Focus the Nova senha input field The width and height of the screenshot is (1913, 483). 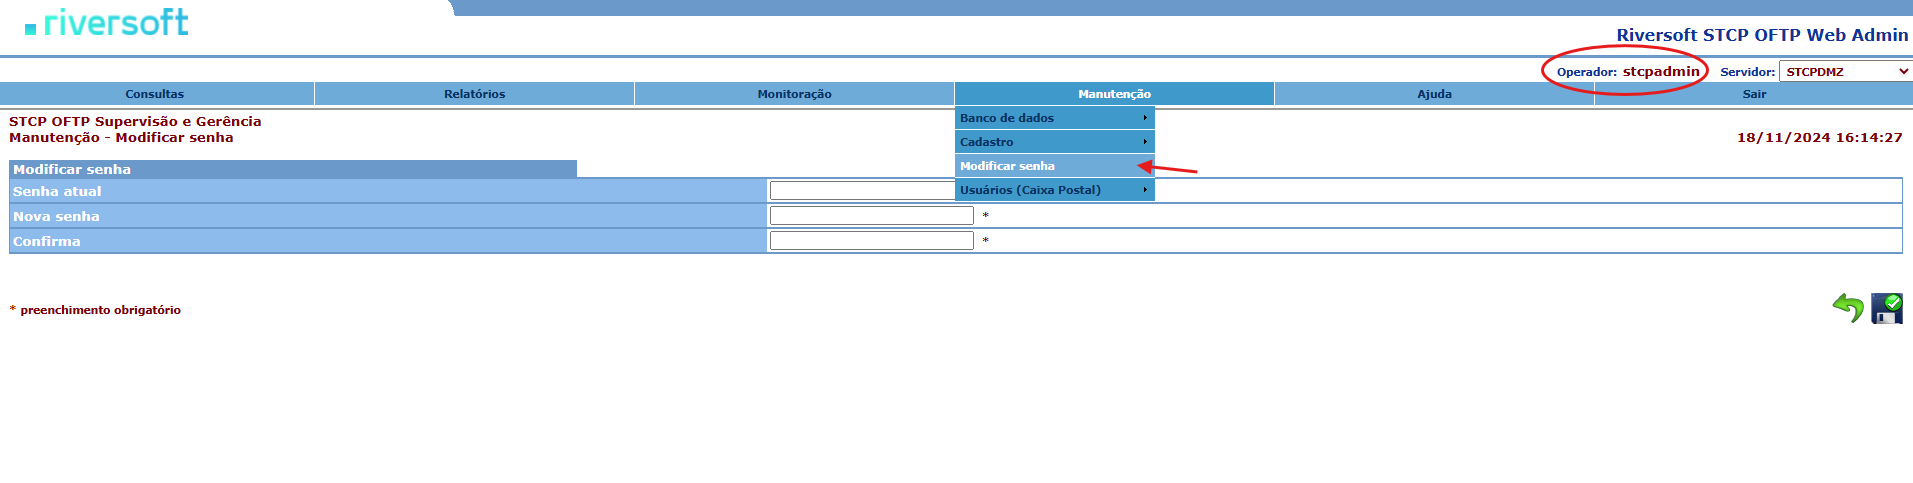[x=872, y=216]
